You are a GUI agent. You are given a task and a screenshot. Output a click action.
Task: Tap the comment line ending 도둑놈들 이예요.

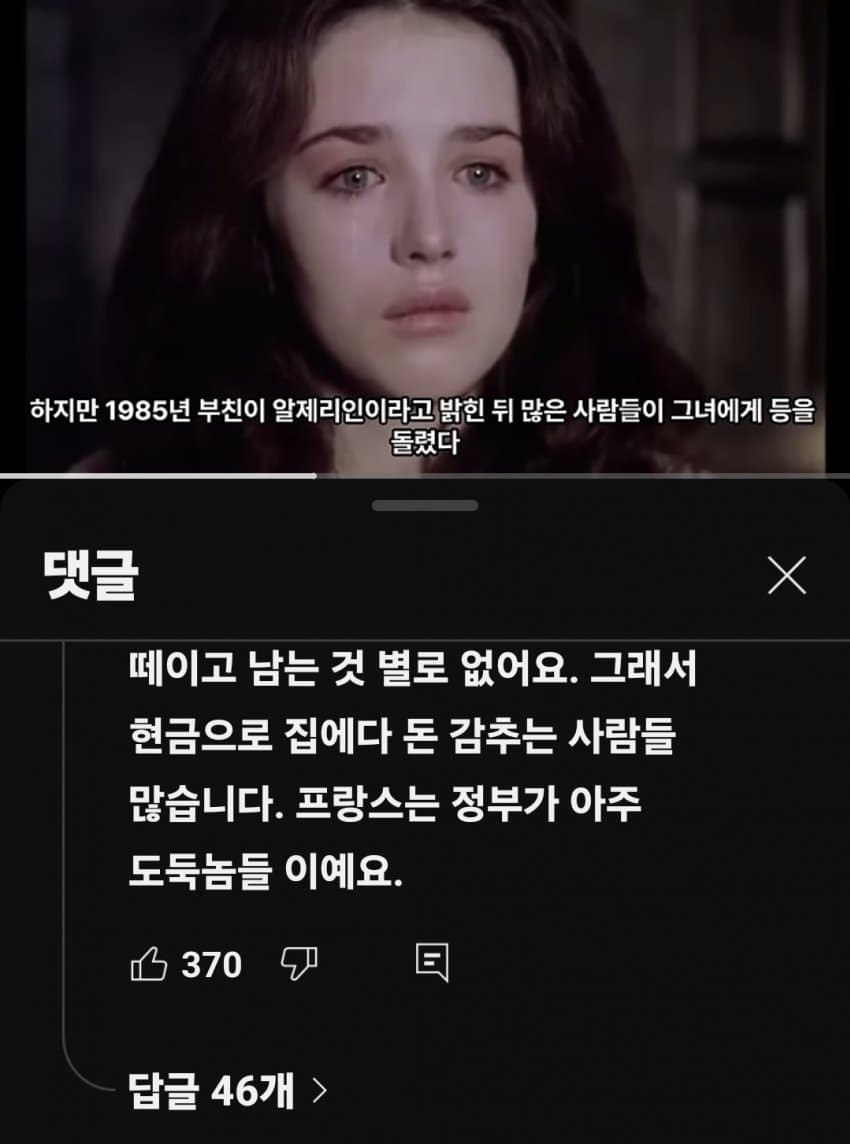pyautogui.click(x=266, y=873)
